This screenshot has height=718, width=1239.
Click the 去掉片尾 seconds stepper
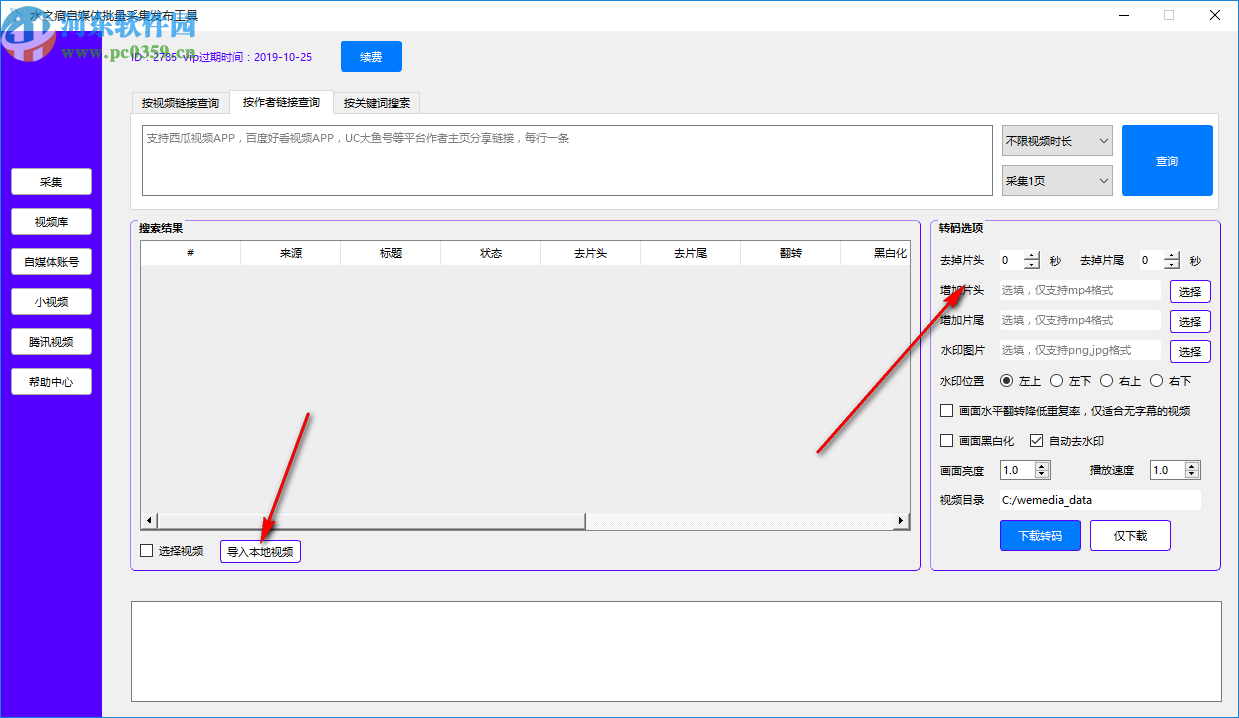pyautogui.click(x=1159, y=260)
